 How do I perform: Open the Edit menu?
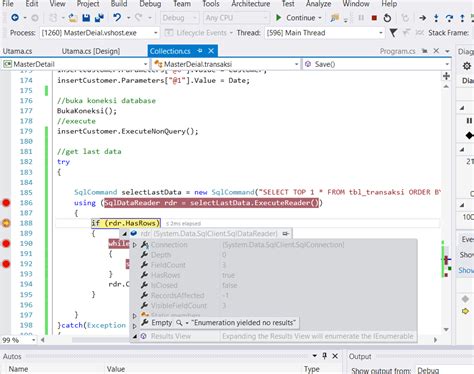32,4
